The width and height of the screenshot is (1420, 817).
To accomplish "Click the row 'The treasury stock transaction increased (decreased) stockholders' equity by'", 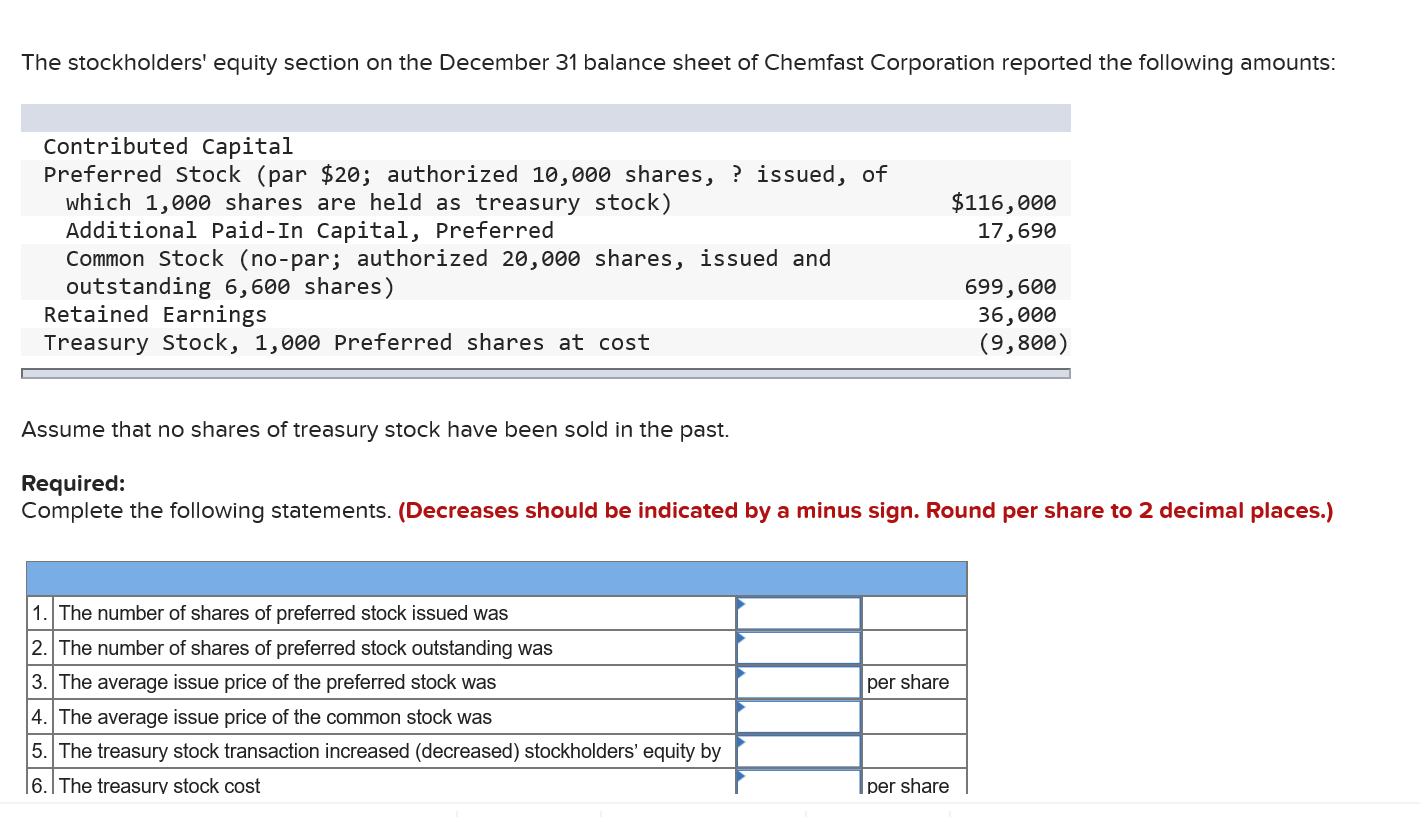I will (390, 751).
